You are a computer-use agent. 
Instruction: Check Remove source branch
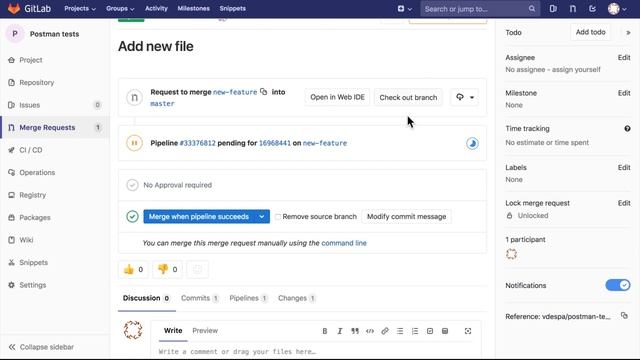point(278,217)
